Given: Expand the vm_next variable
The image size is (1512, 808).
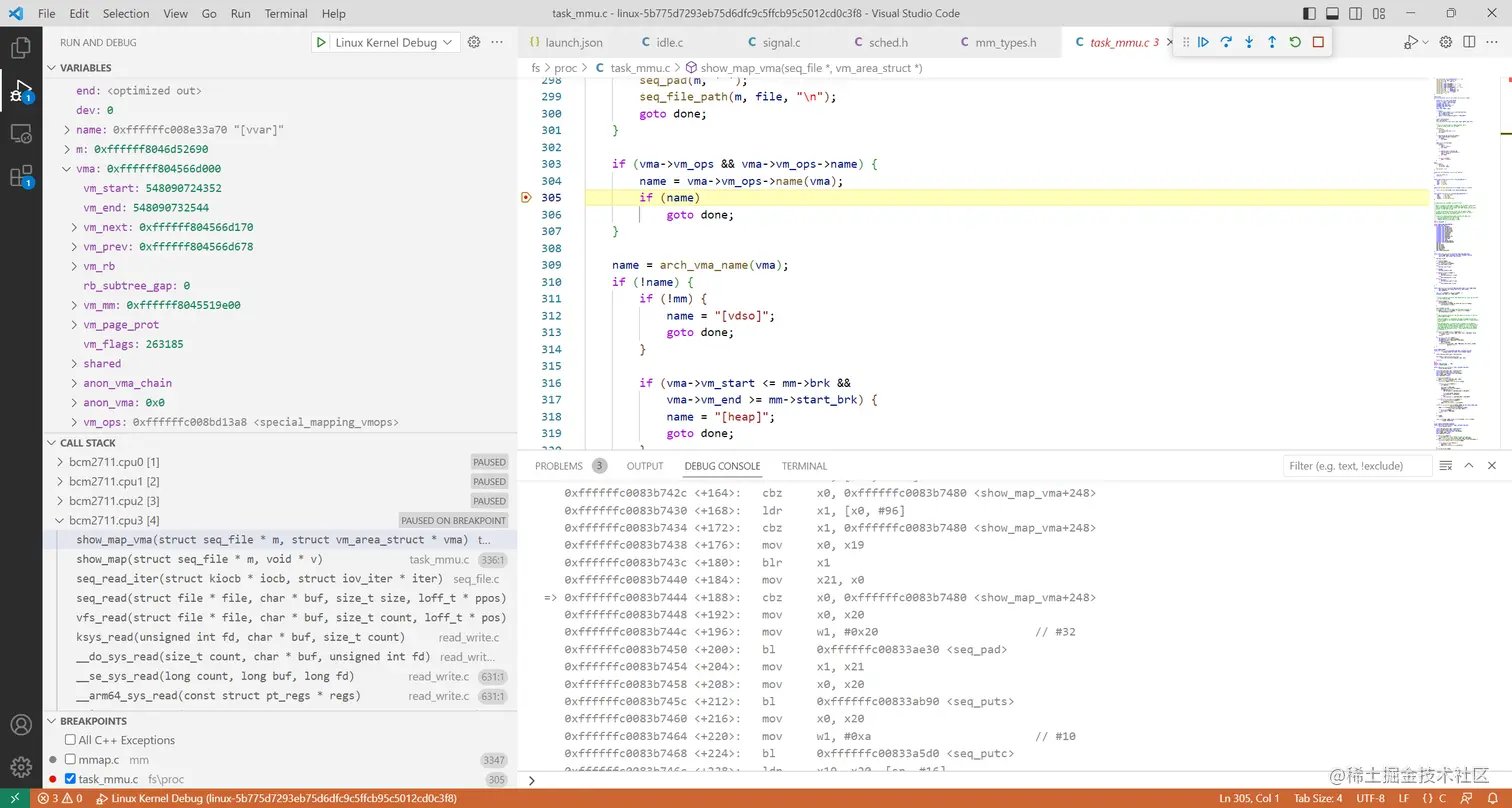Looking at the screenshot, I should pyautogui.click(x=75, y=227).
